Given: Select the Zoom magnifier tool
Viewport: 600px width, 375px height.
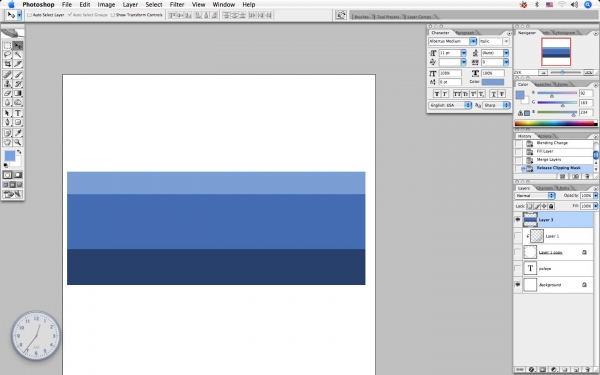Looking at the screenshot, I should [x=18, y=142].
